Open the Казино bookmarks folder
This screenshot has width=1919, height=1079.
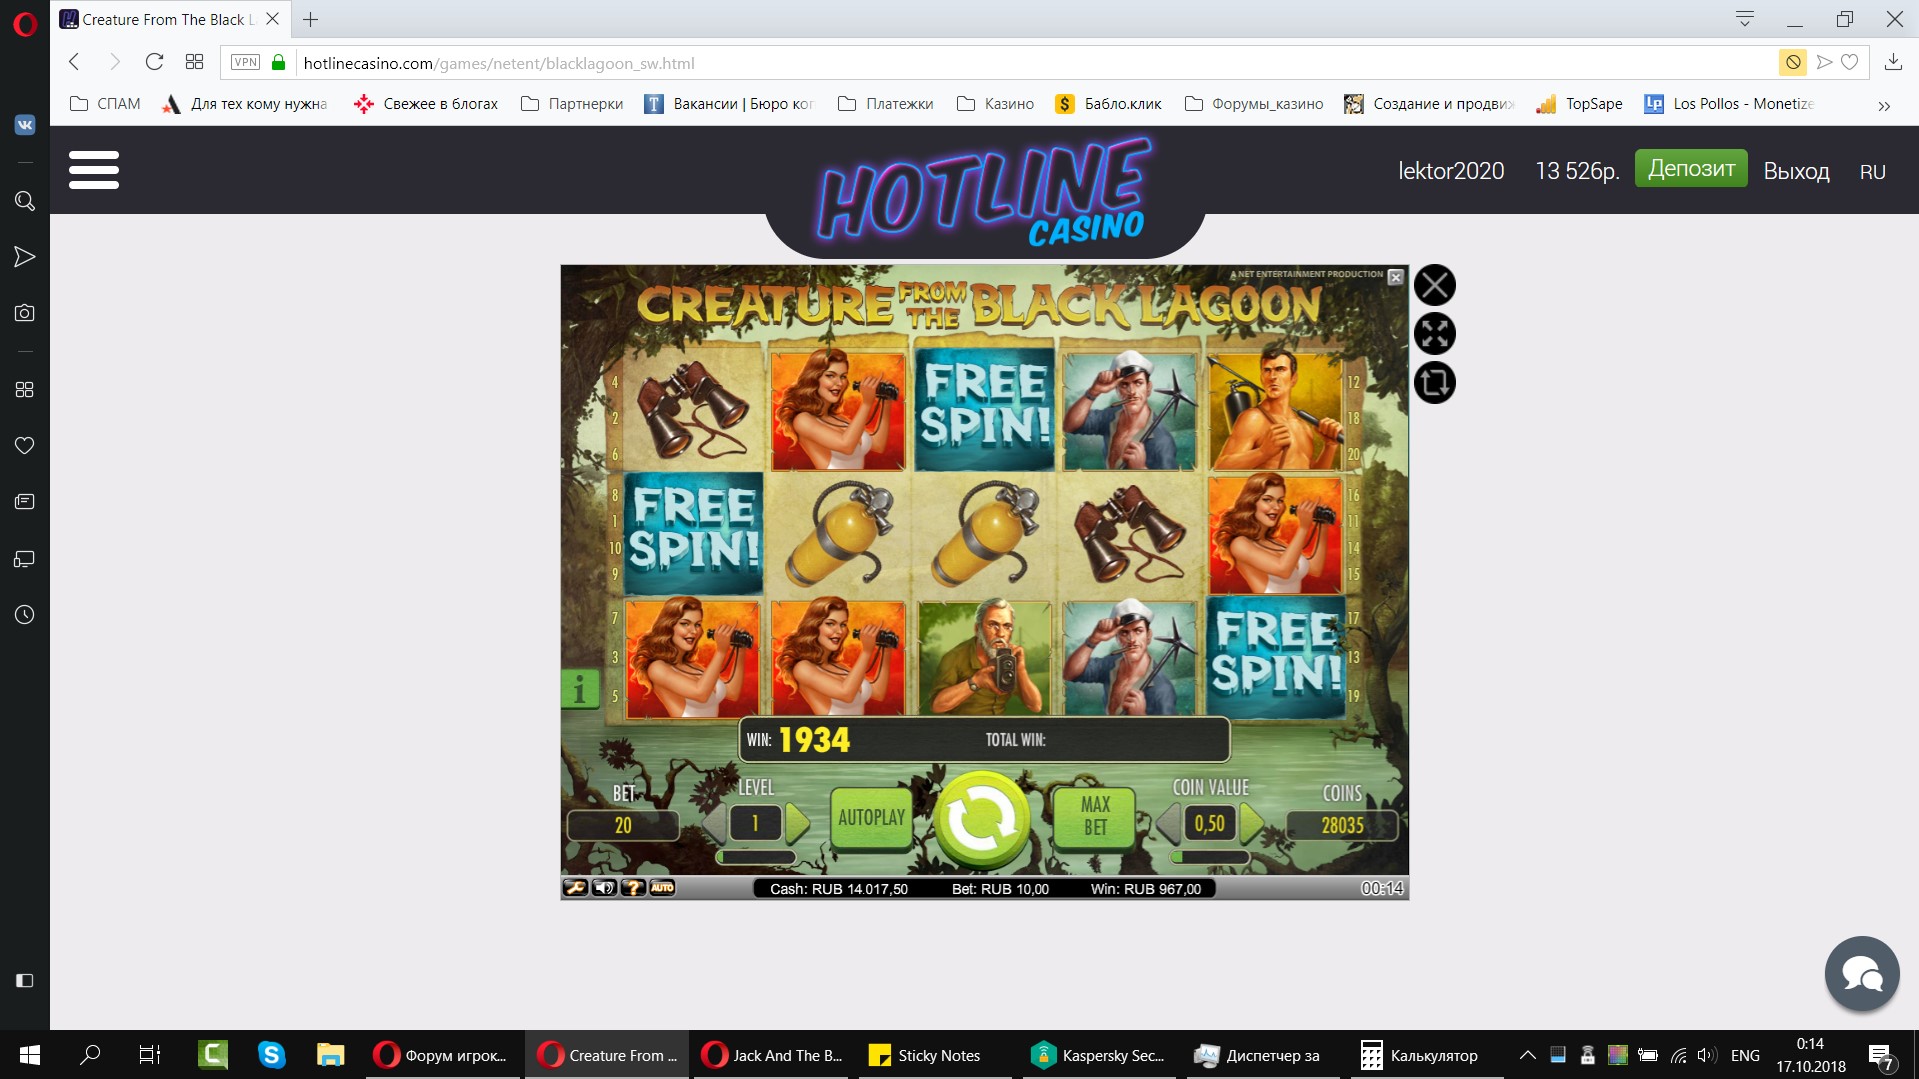[x=995, y=104]
